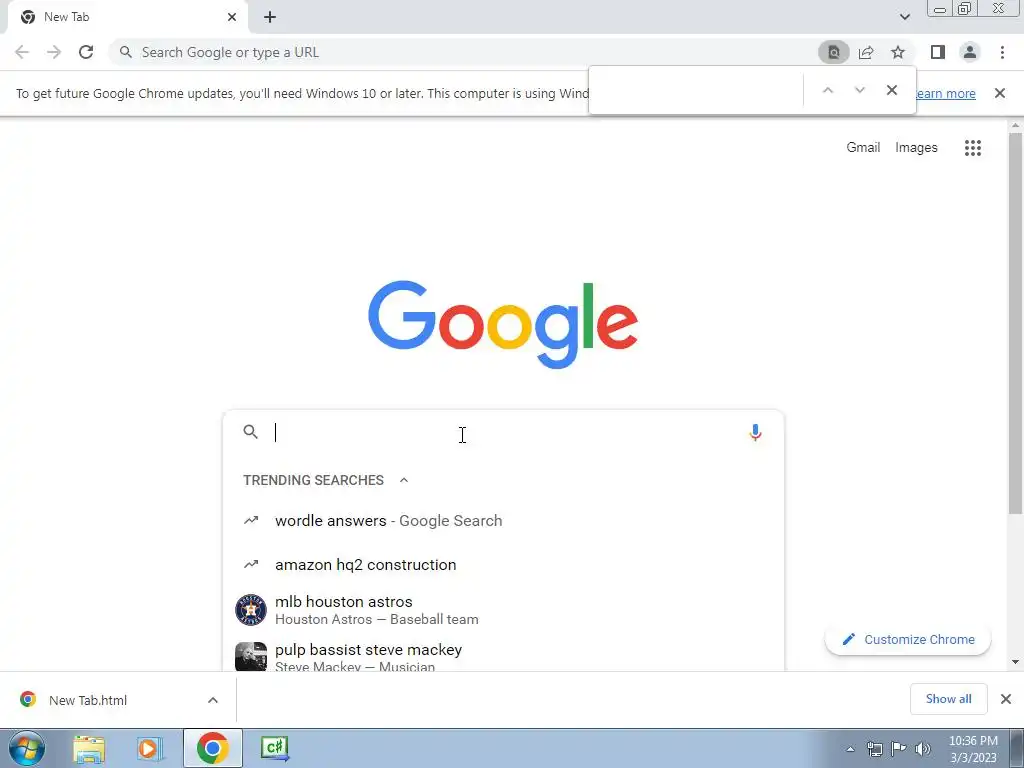Viewport: 1024px width, 768px height.
Task: Select amazon hq2 construction suggestion
Action: coord(503,564)
